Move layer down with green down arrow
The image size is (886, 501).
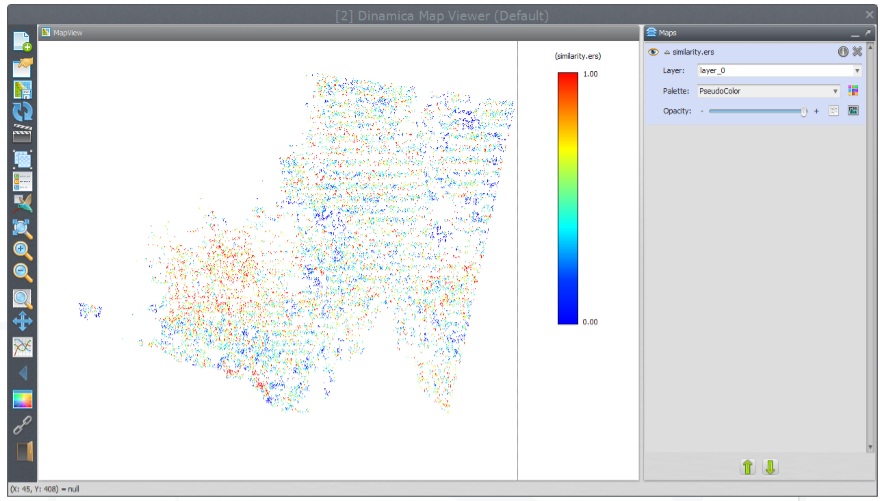(770, 466)
